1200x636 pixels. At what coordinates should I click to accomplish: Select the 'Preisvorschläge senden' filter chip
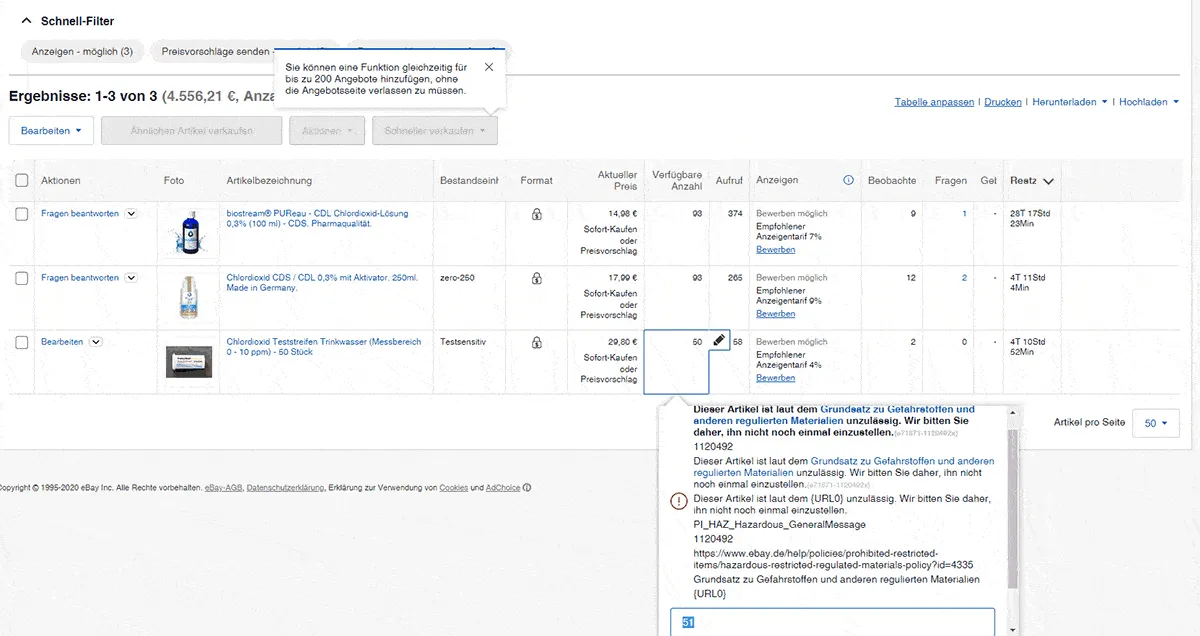(215, 51)
